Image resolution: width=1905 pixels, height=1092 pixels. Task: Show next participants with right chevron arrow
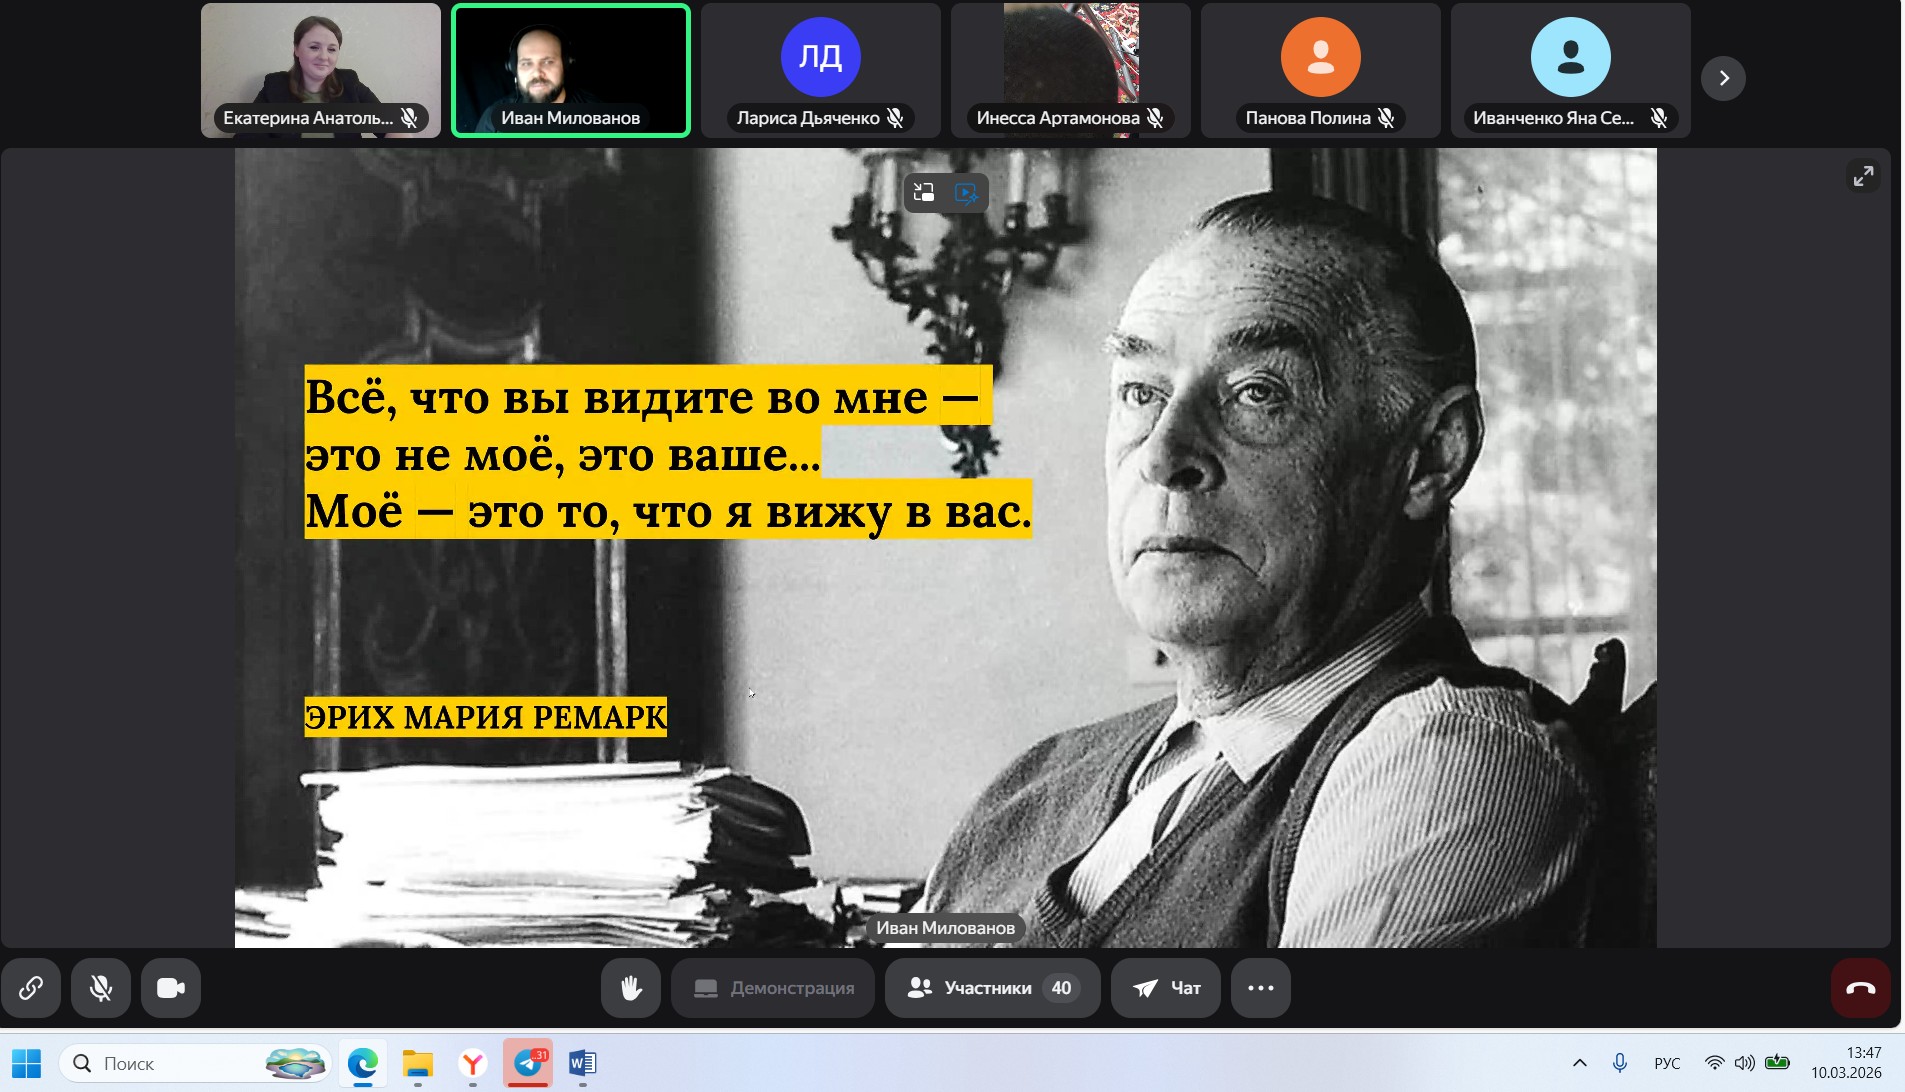click(1723, 78)
